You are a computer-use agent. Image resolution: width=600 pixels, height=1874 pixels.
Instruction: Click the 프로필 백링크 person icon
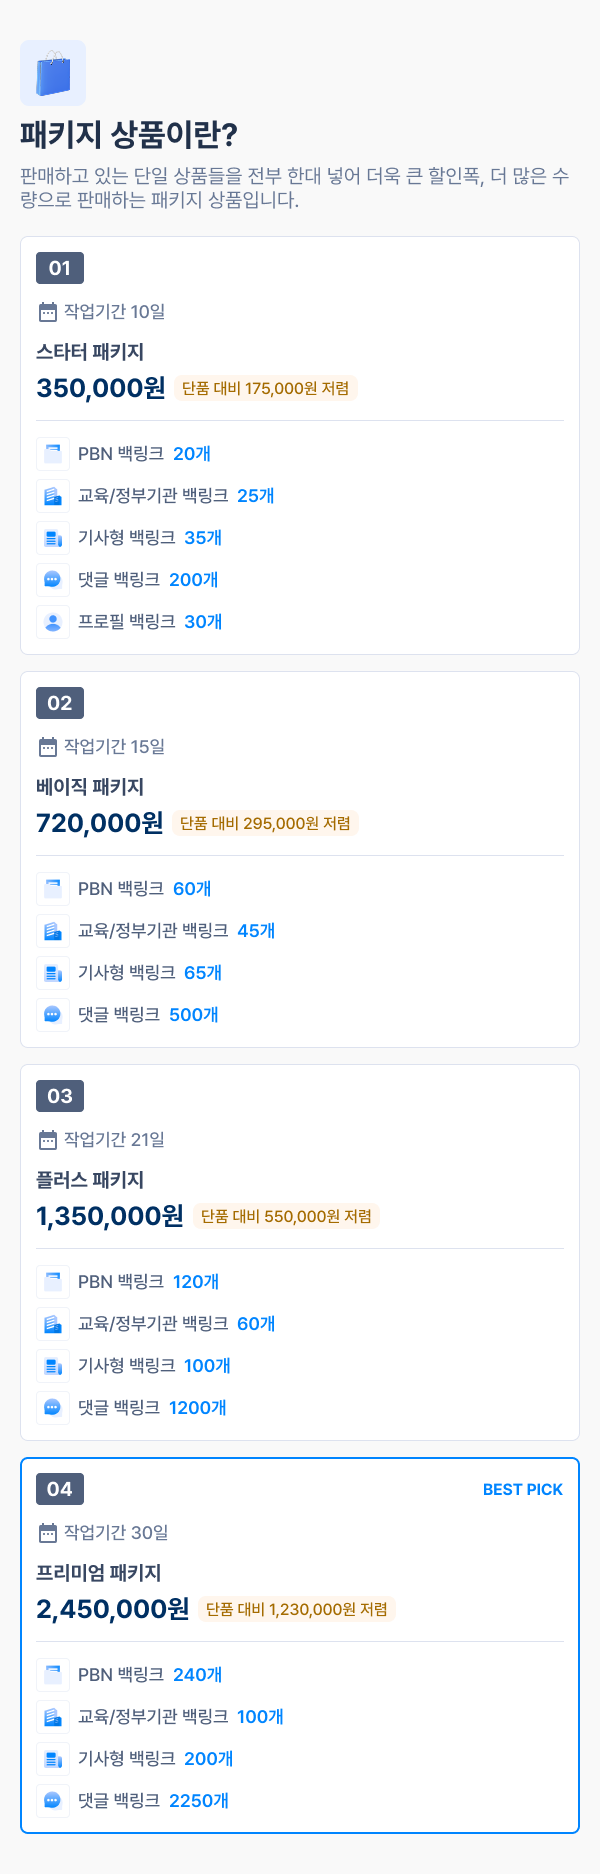(x=53, y=622)
